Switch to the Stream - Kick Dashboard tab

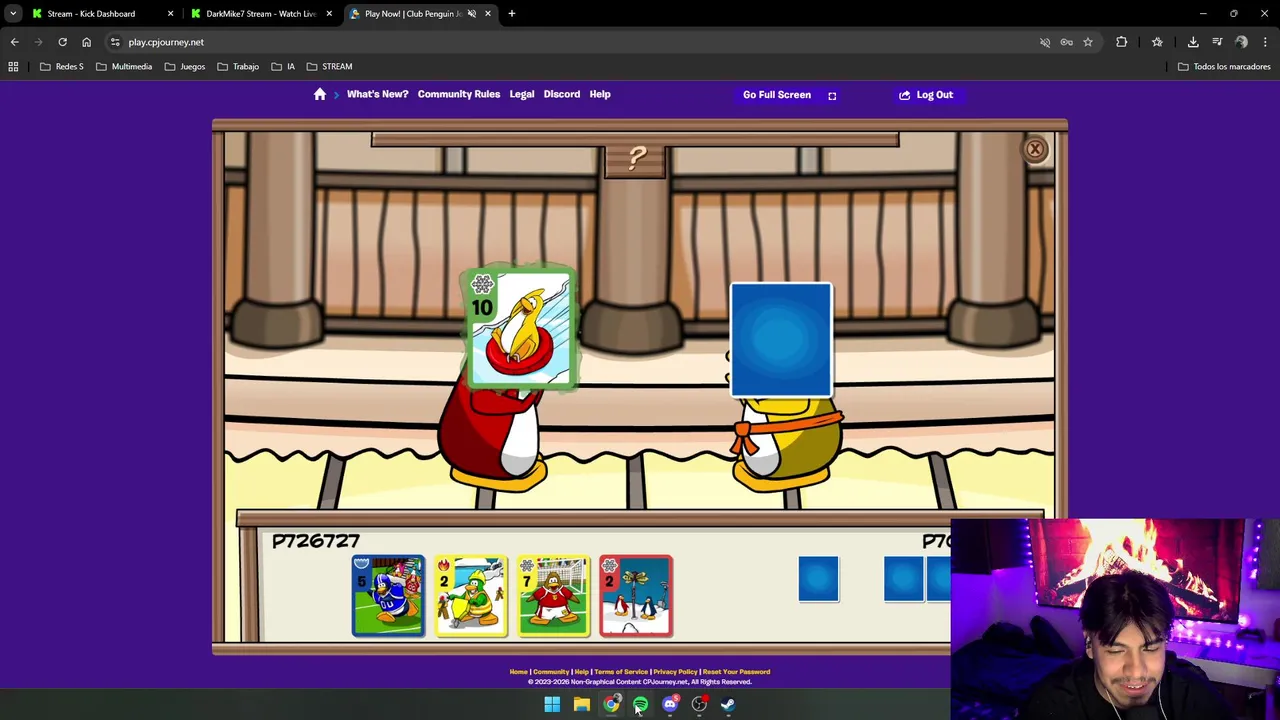click(x=92, y=14)
